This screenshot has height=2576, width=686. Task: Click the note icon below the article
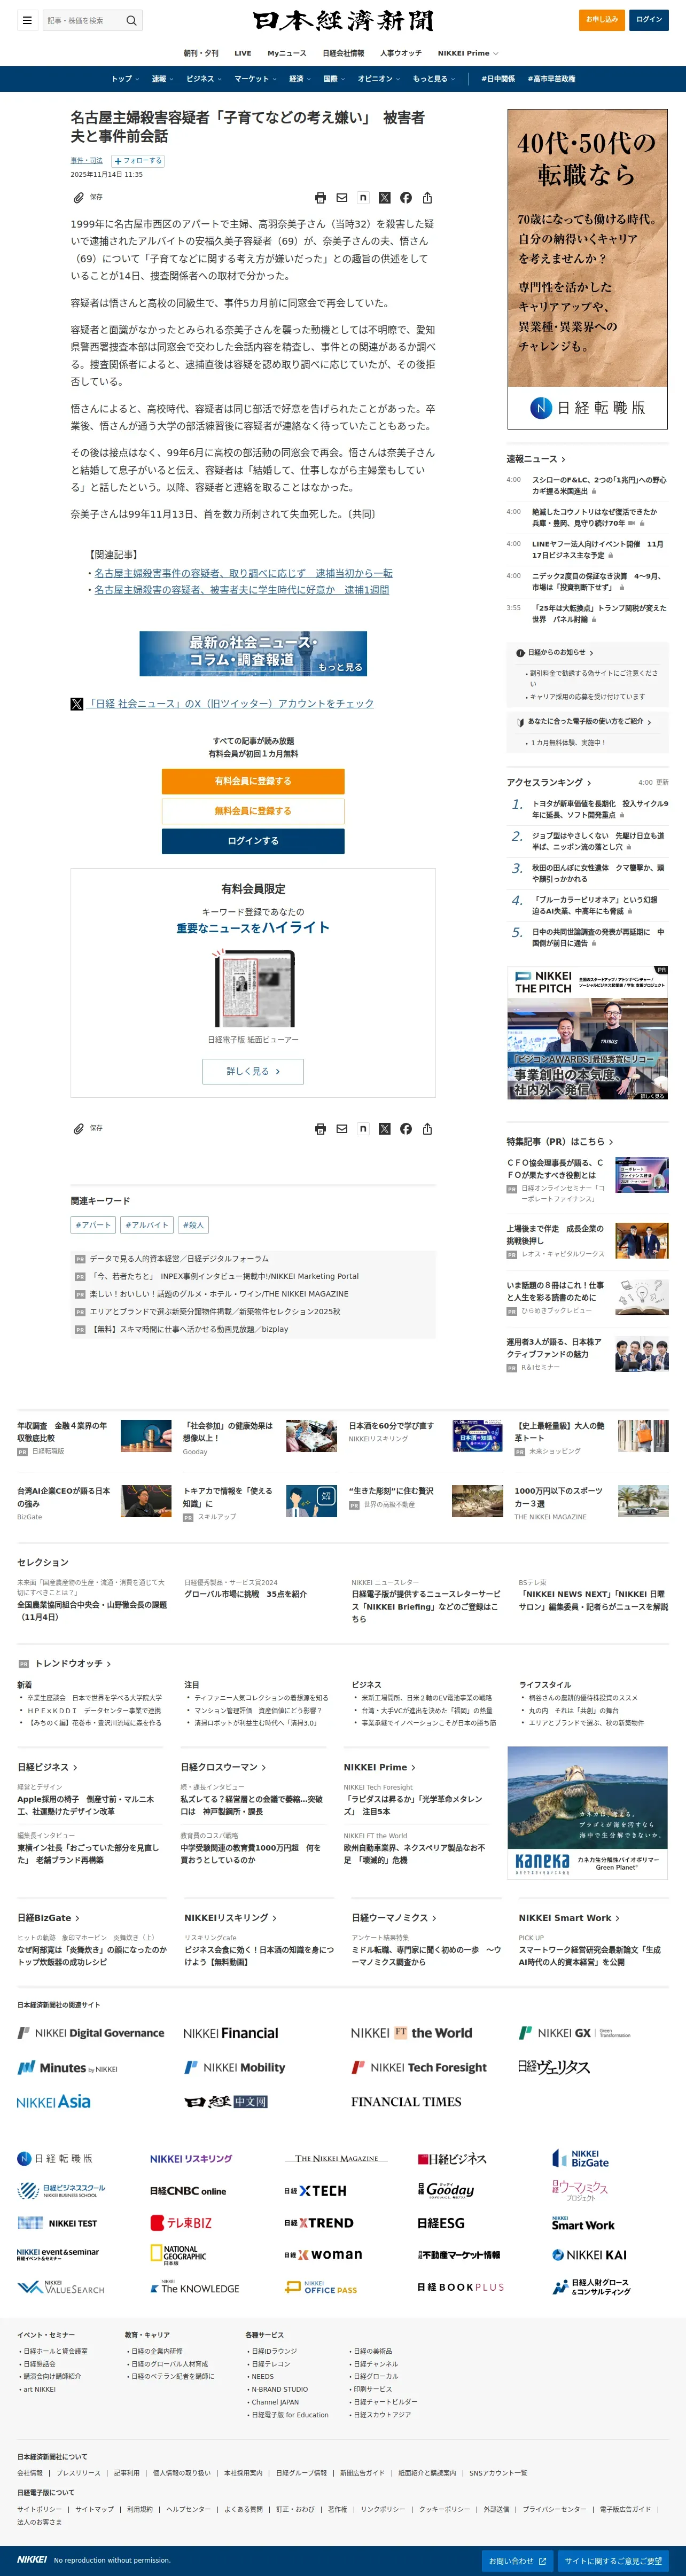tap(363, 1129)
